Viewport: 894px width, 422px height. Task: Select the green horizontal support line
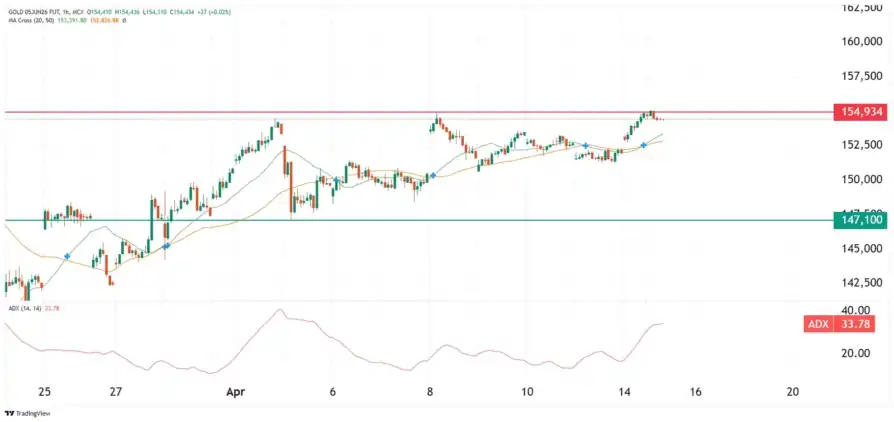(400, 220)
